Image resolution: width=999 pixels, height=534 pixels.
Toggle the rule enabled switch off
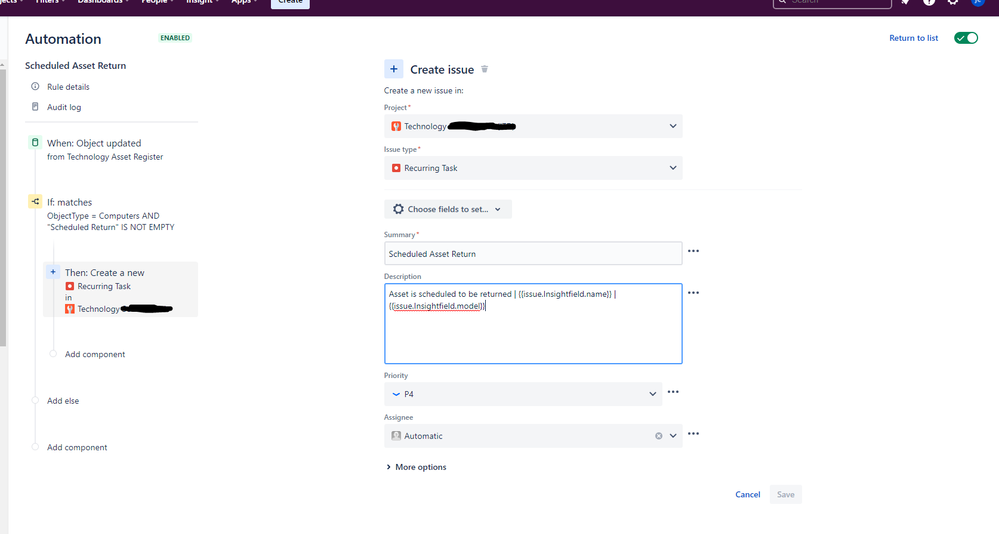pos(966,38)
